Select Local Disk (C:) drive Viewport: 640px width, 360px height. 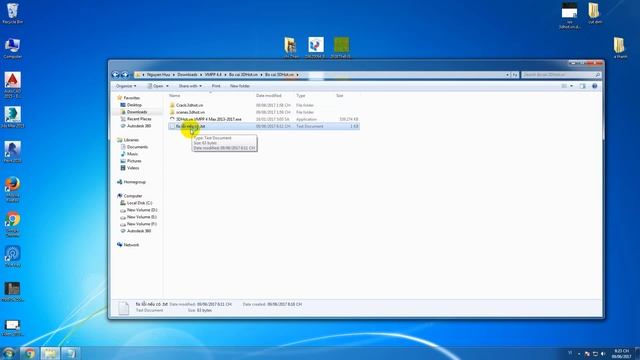(x=139, y=203)
